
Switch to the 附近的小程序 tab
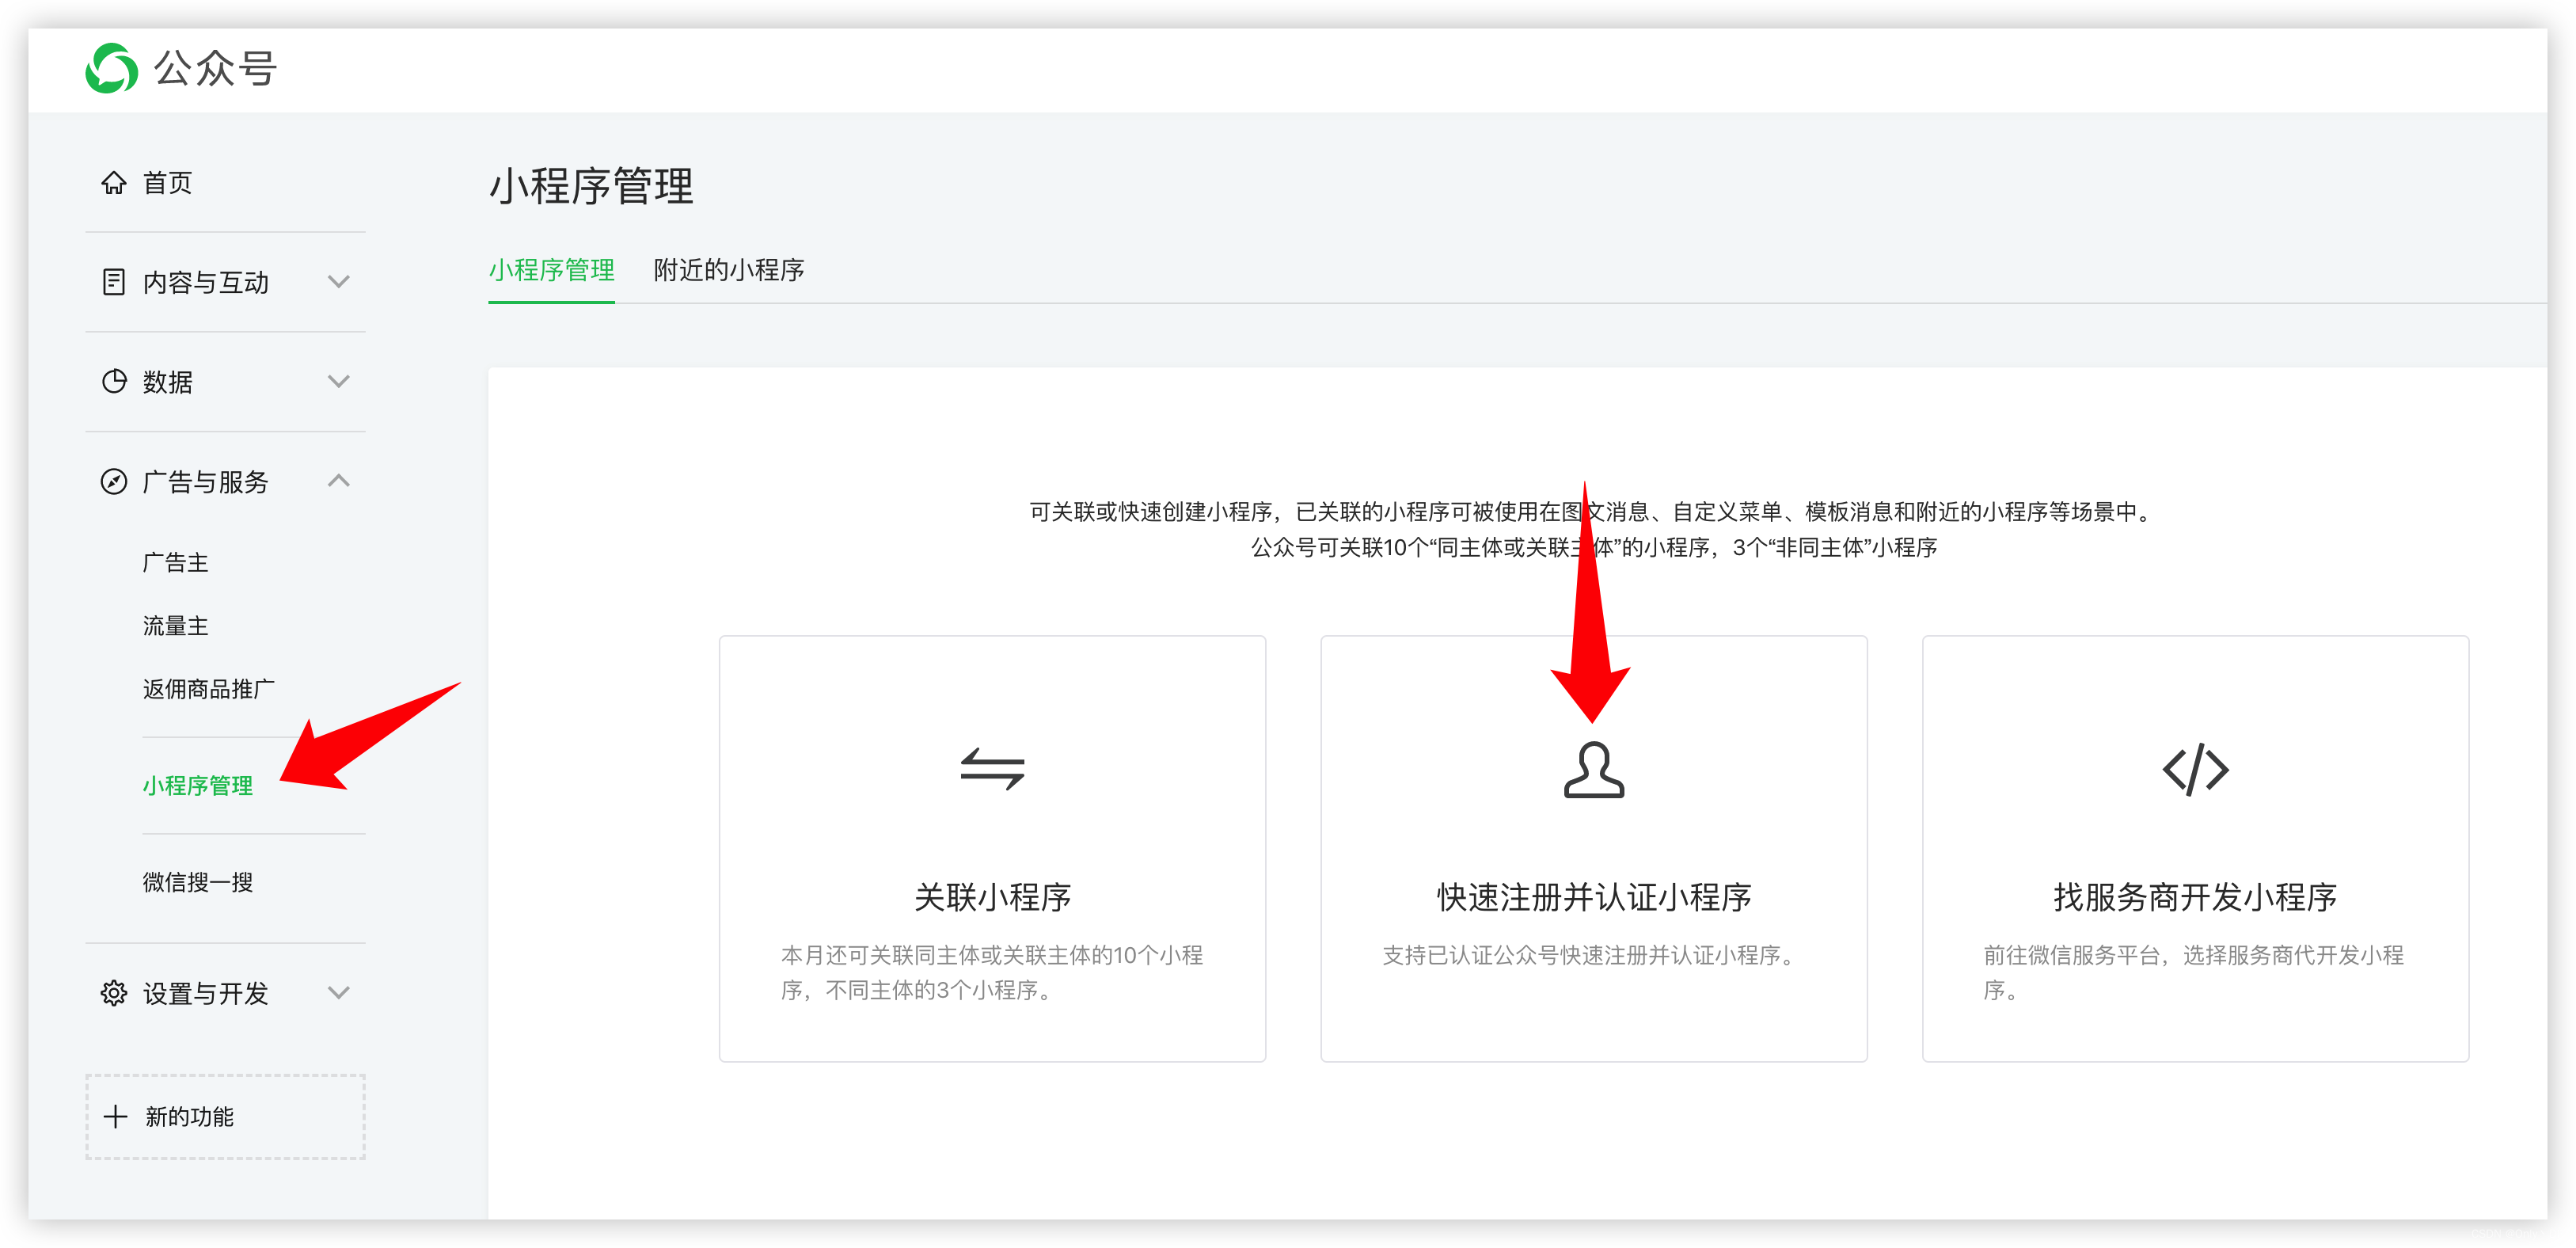[728, 270]
